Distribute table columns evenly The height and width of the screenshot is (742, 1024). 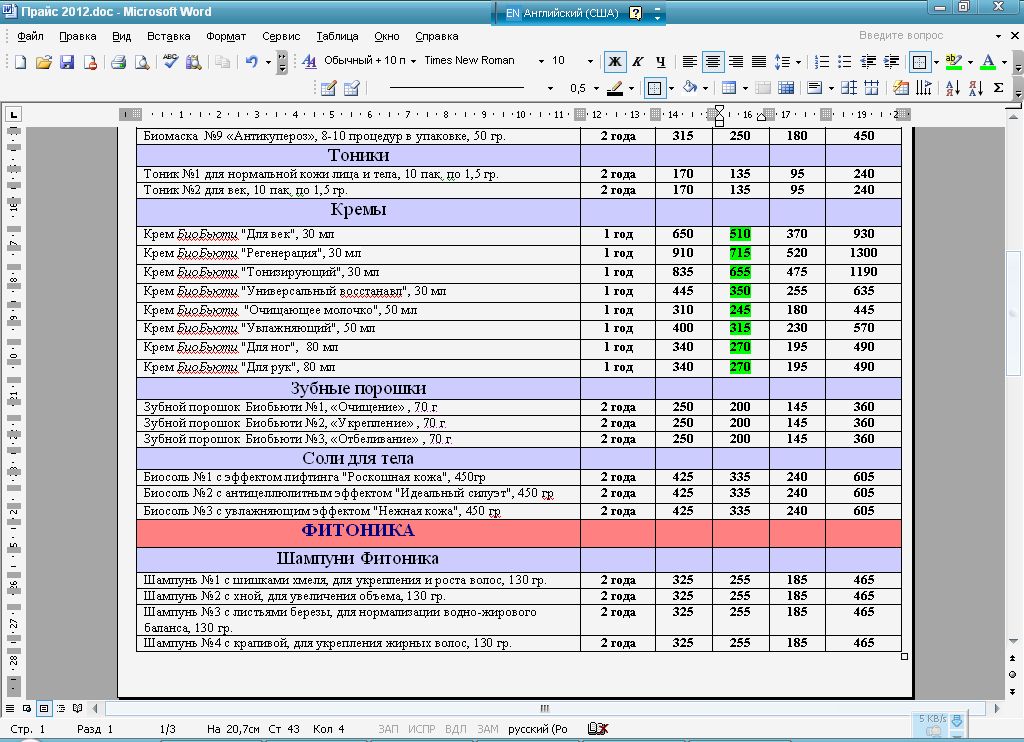pos(871,88)
